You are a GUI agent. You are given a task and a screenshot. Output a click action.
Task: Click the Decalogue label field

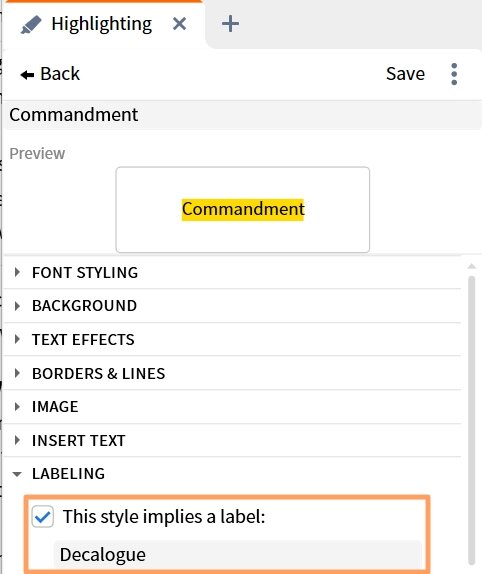(x=238, y=555)
